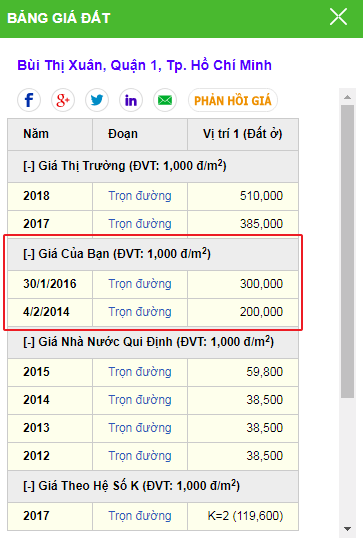The width and height of the screenshot is (363, 544).
Task: Select the Vị trí 1 (Đất ở) header
Action: click(243, 134)
